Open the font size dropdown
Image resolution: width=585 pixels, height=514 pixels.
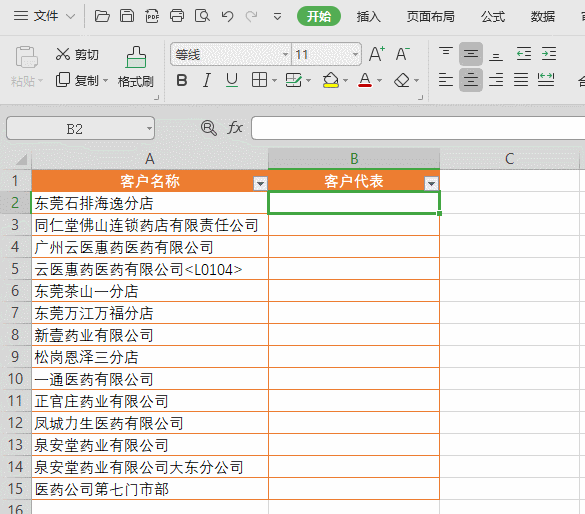click(x=355, y=54)
